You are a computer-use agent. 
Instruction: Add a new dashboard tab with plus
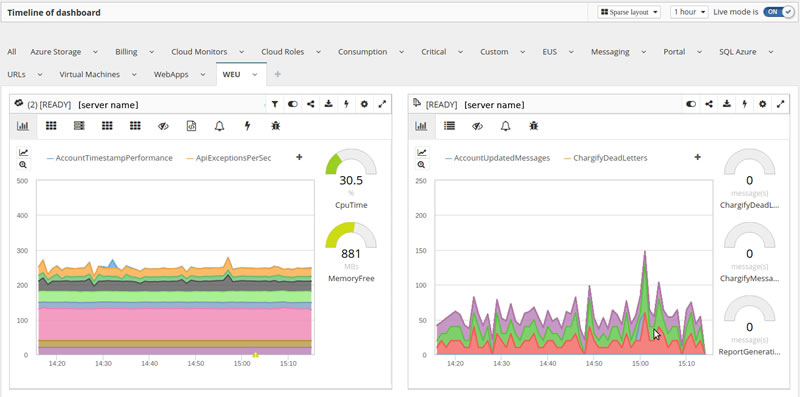[278, 75]
